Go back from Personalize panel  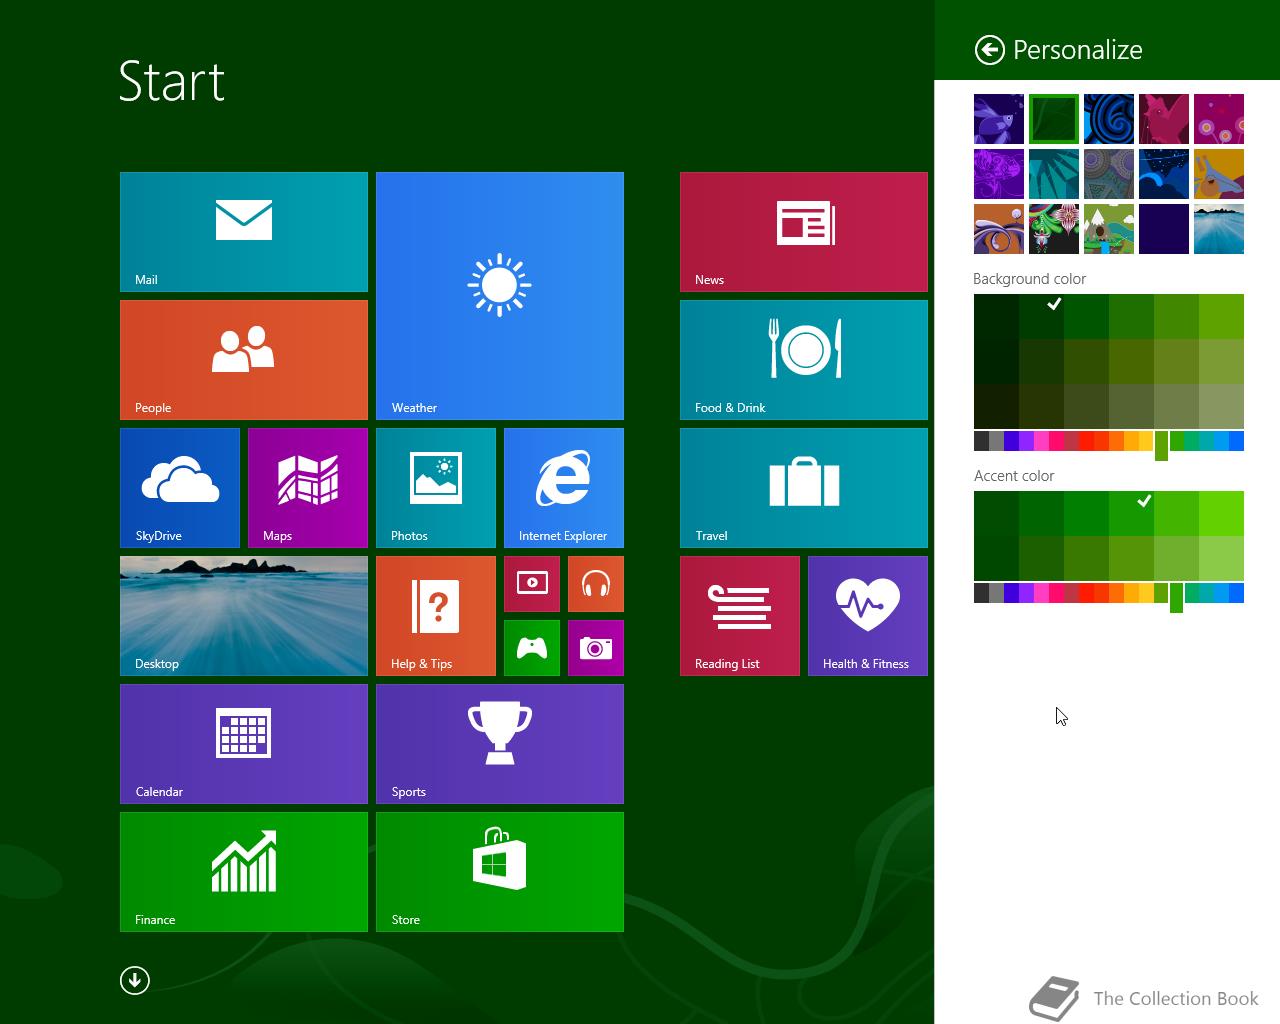point(989,50)
